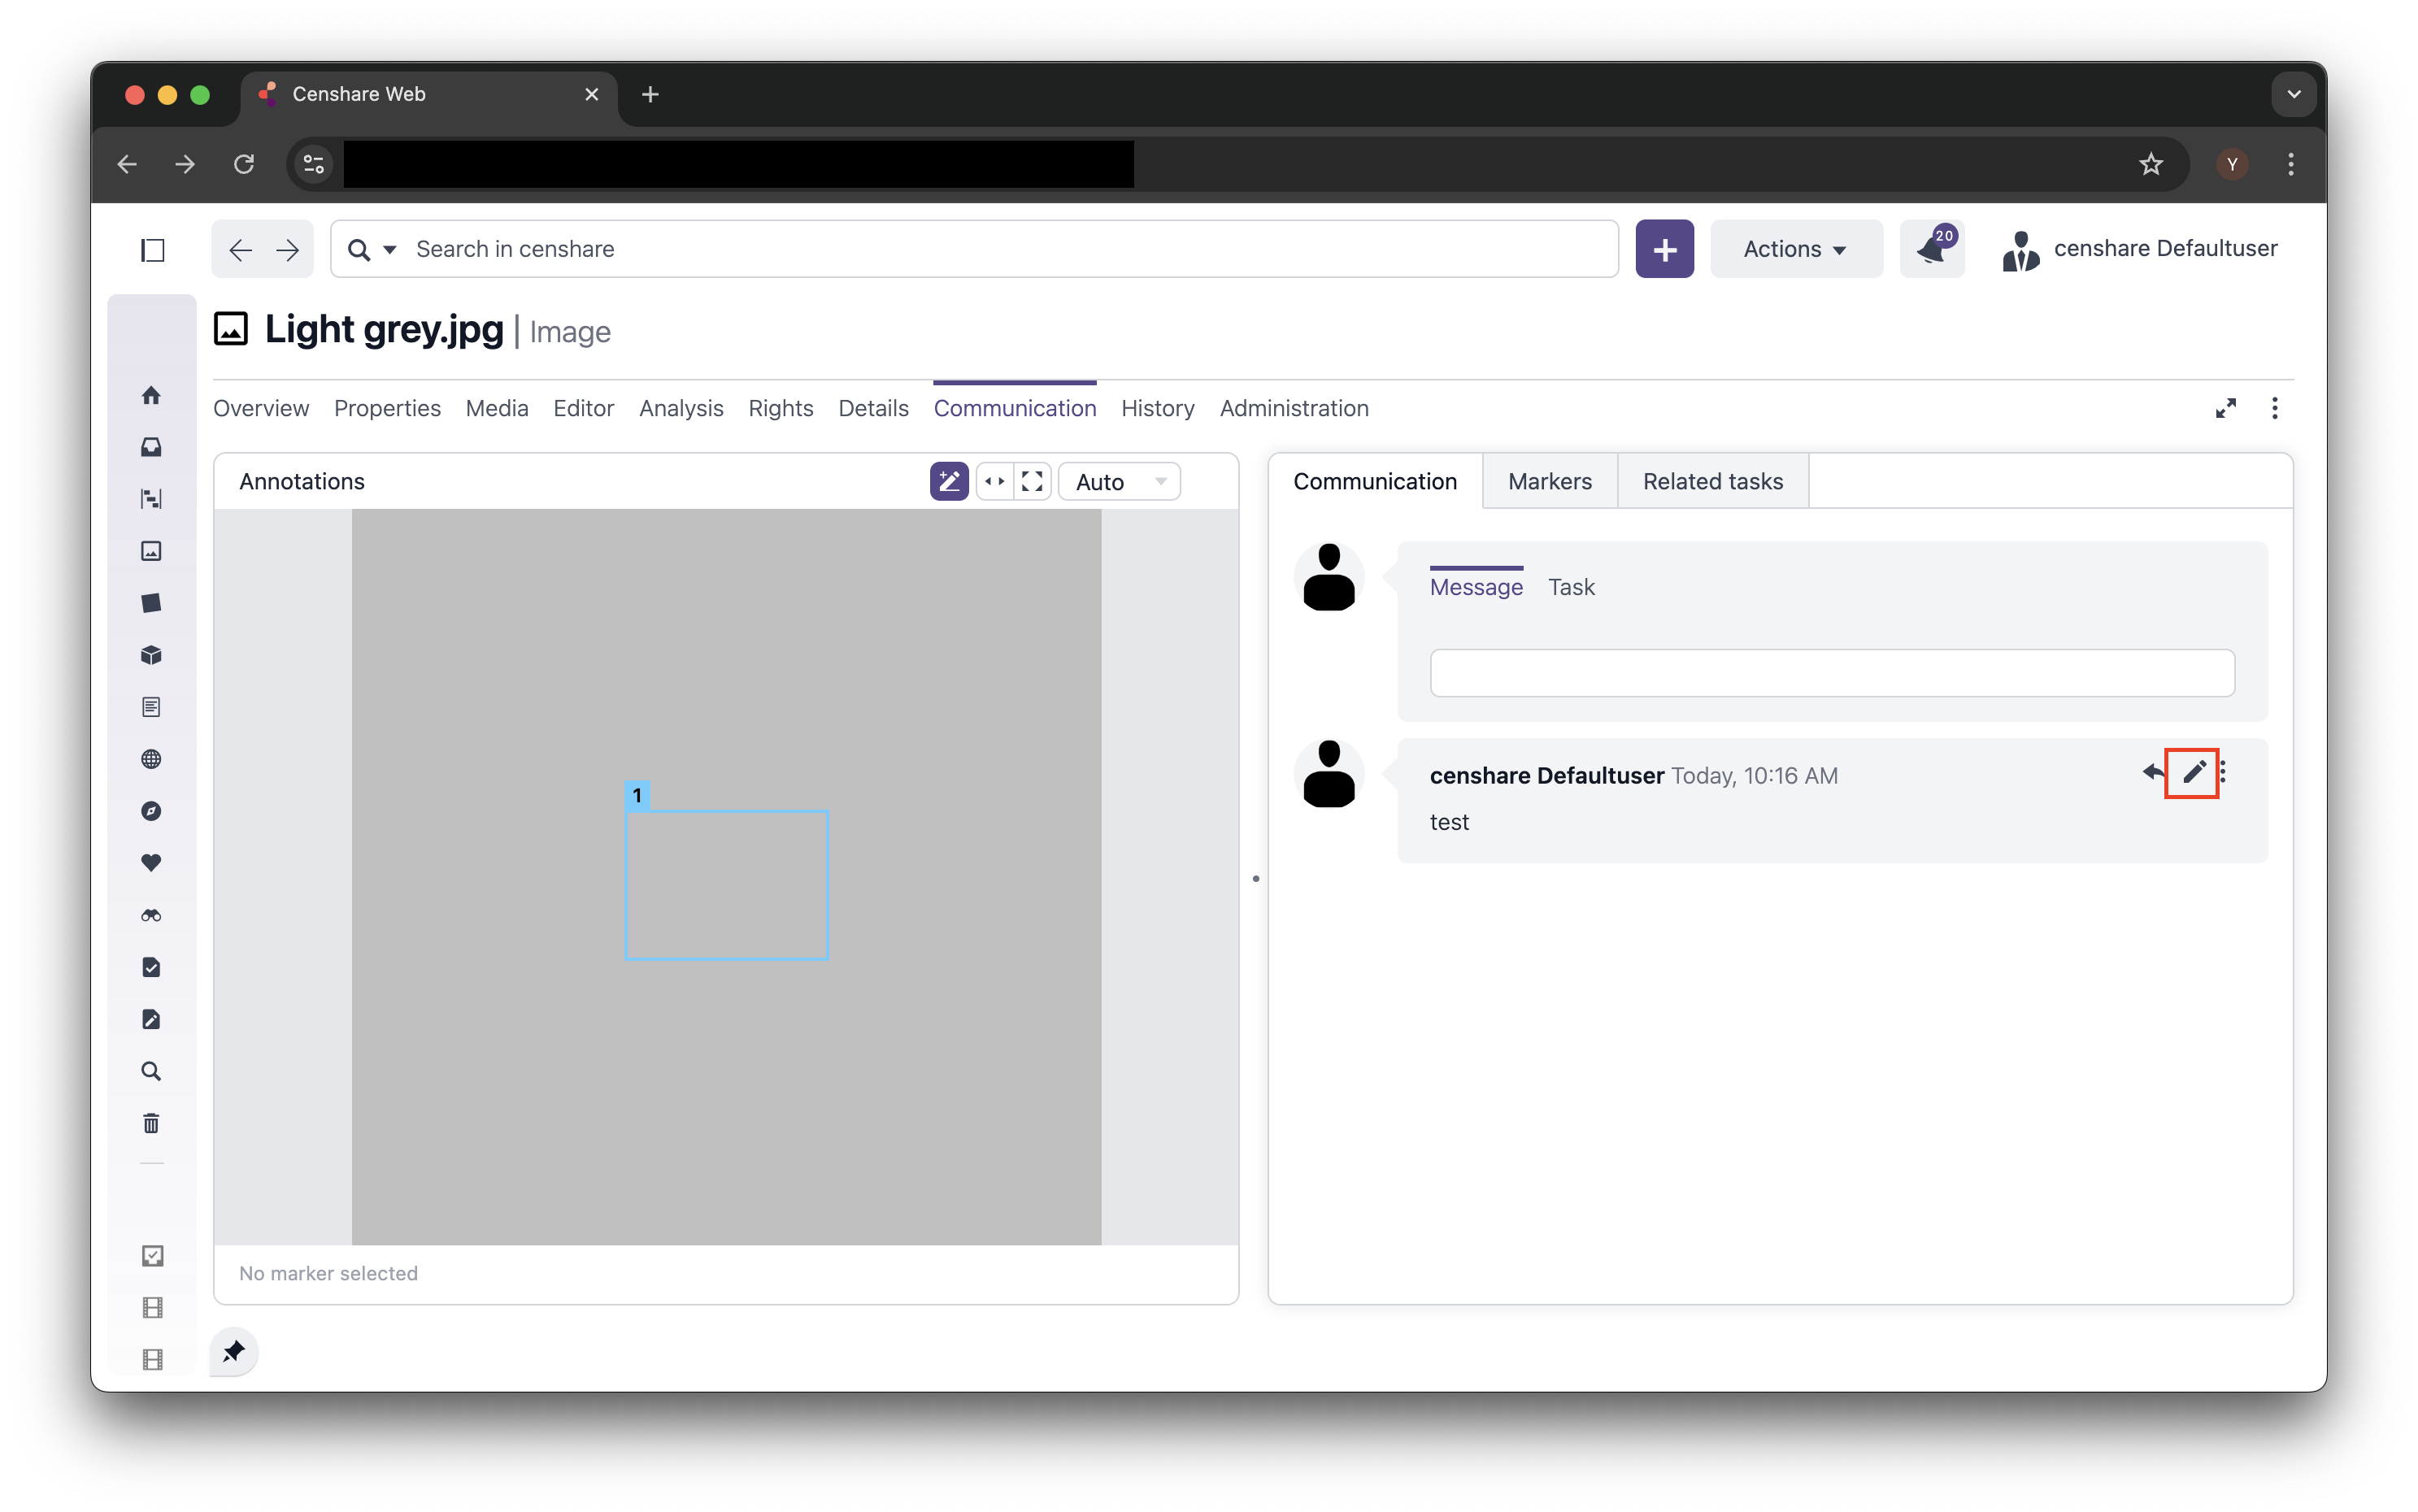This screenshot has height=1512, width=2418.
Task: Open the Trash icon in the sidebar
Action: tap(152, 1123)
